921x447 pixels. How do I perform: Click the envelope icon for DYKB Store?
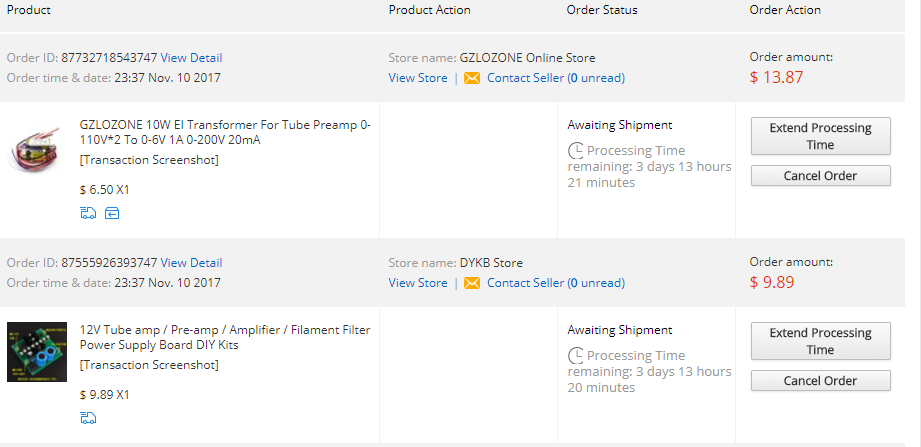click(x=472, y=283)
